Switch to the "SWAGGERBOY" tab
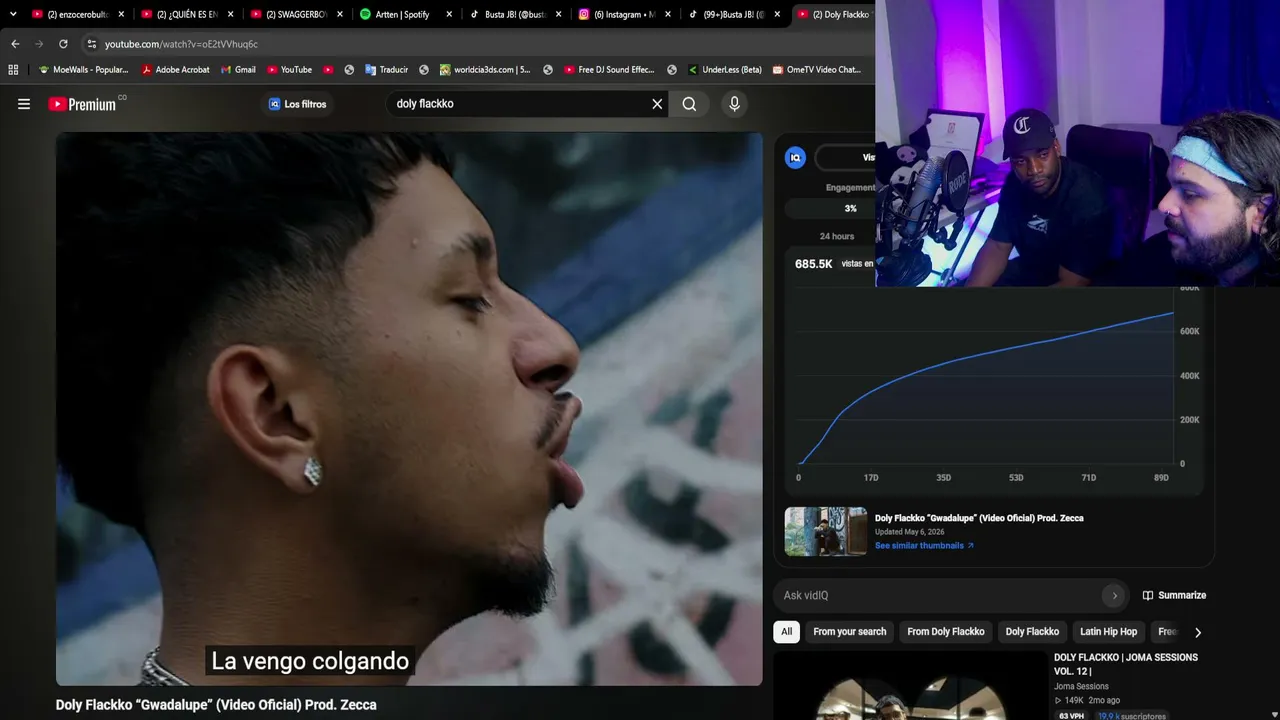Image resolution: width=1280 pixels, height=720 pixels. point(295,14)
